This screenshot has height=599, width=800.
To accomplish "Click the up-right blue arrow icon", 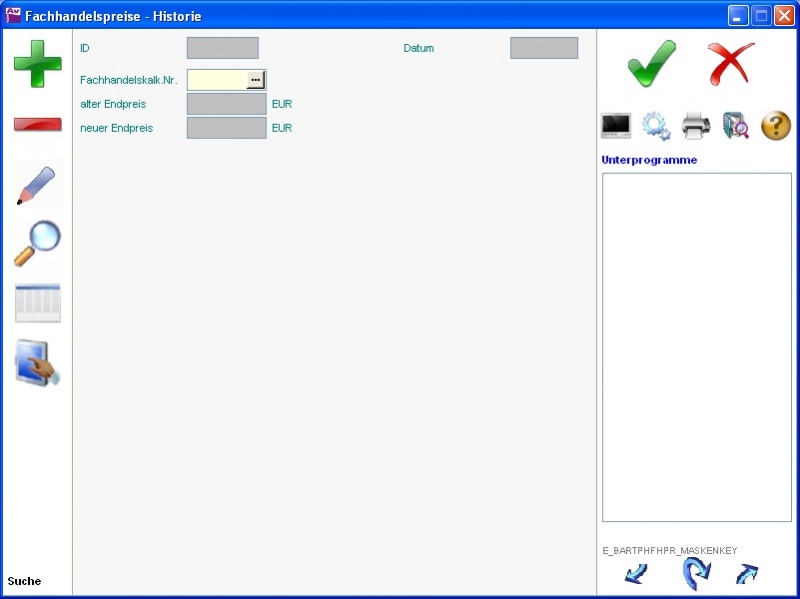I will pyautogui.click(x=747, y=574).
